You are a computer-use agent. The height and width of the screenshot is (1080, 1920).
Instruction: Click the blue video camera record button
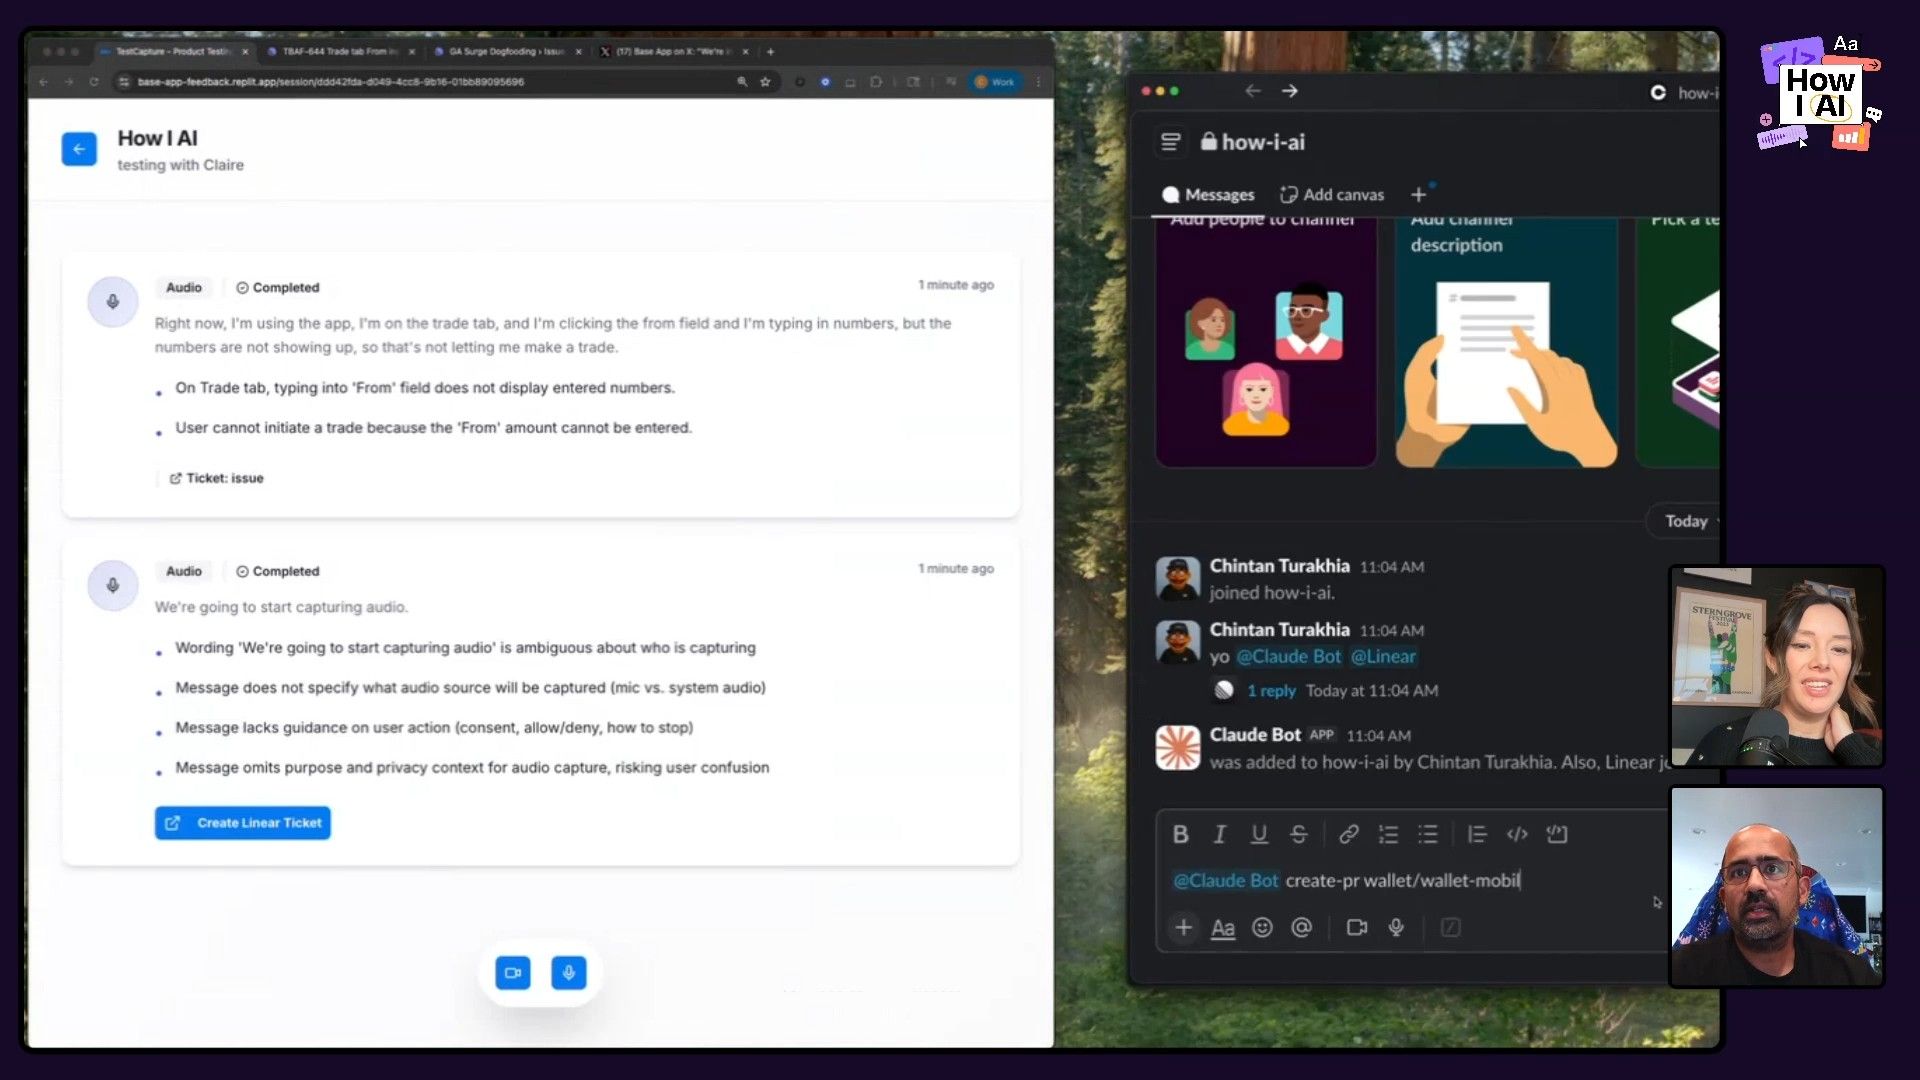513,972
